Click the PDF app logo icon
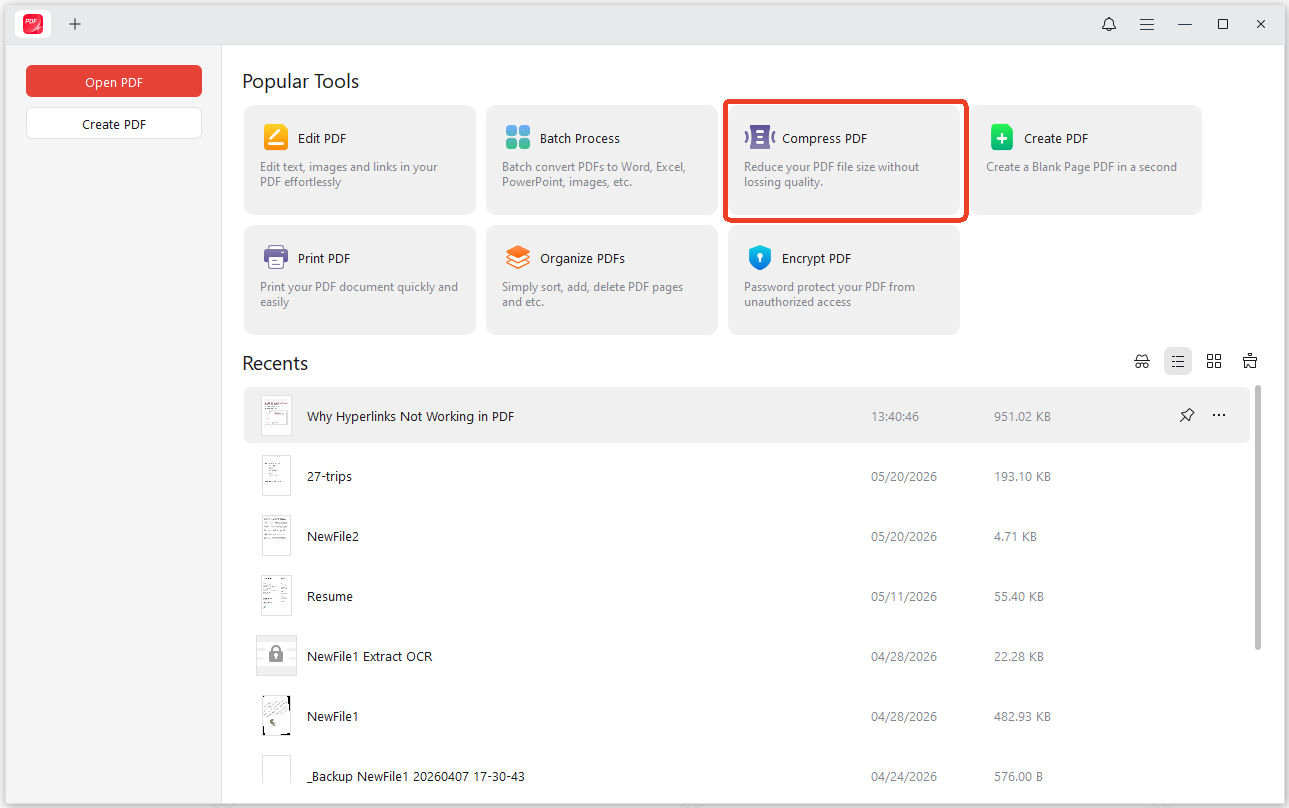The image size is (1289, 808). click(x=33, y=24)
